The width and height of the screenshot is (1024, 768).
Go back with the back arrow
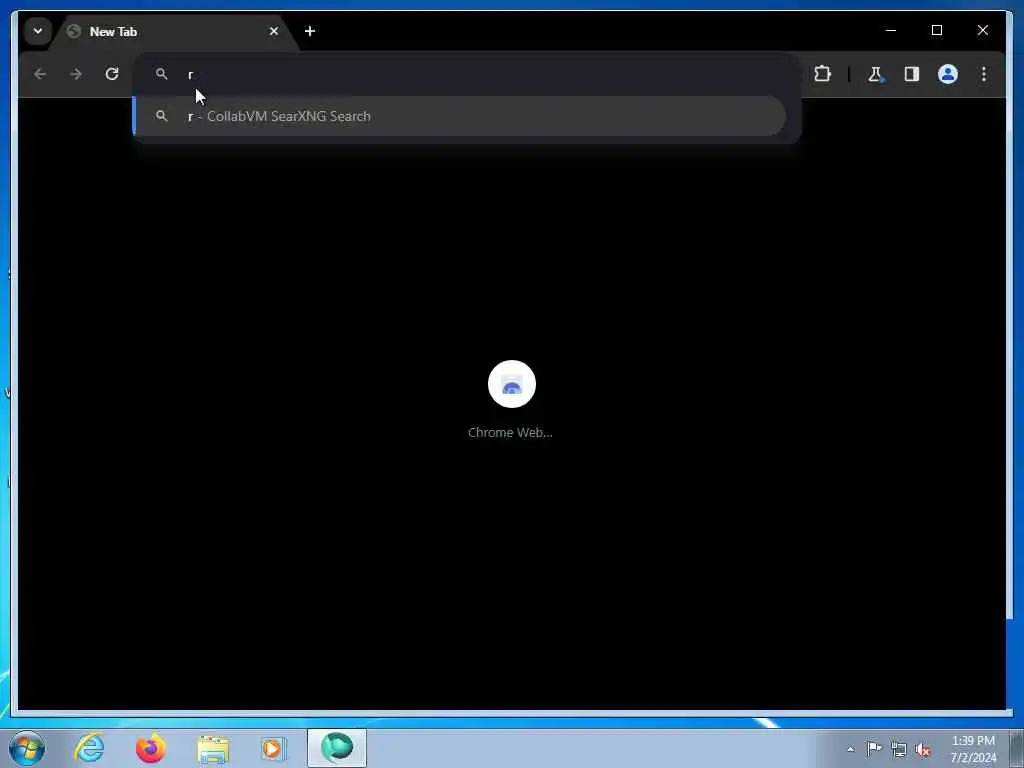coord(40,74)
